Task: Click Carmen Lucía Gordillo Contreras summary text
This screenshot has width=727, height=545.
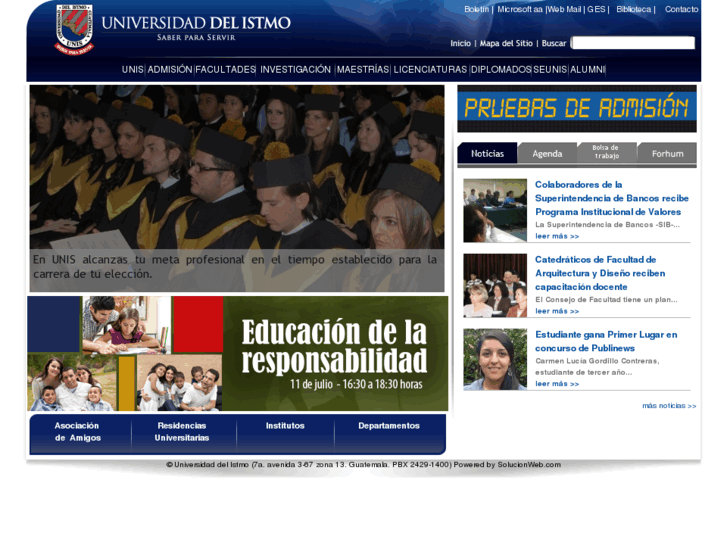Action: pos(597,366)
